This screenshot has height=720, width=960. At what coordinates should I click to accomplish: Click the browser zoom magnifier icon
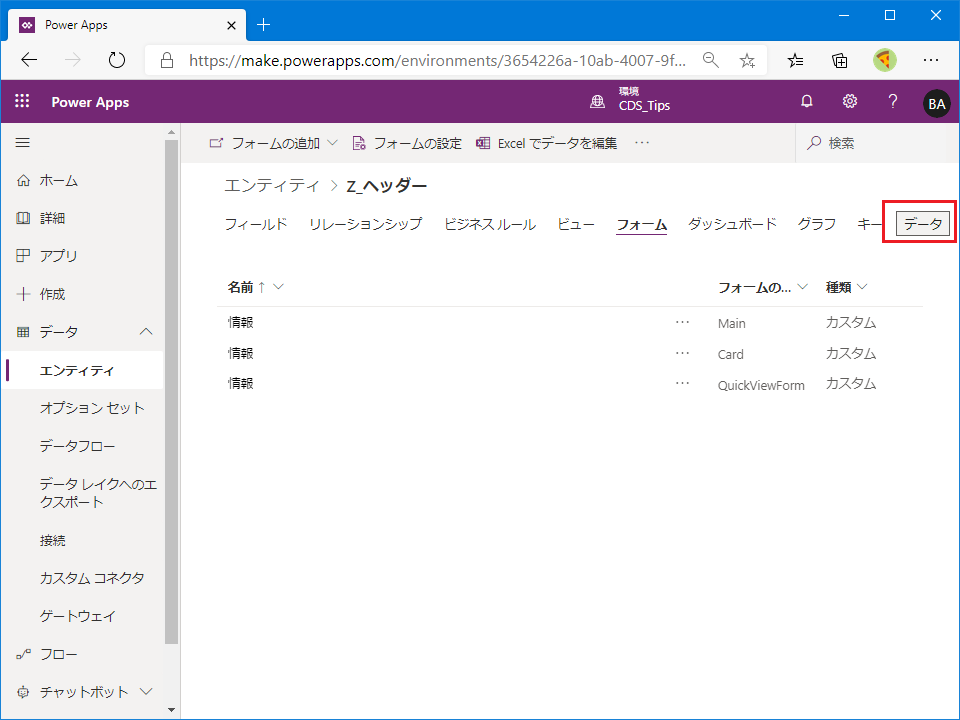point(710,60)
